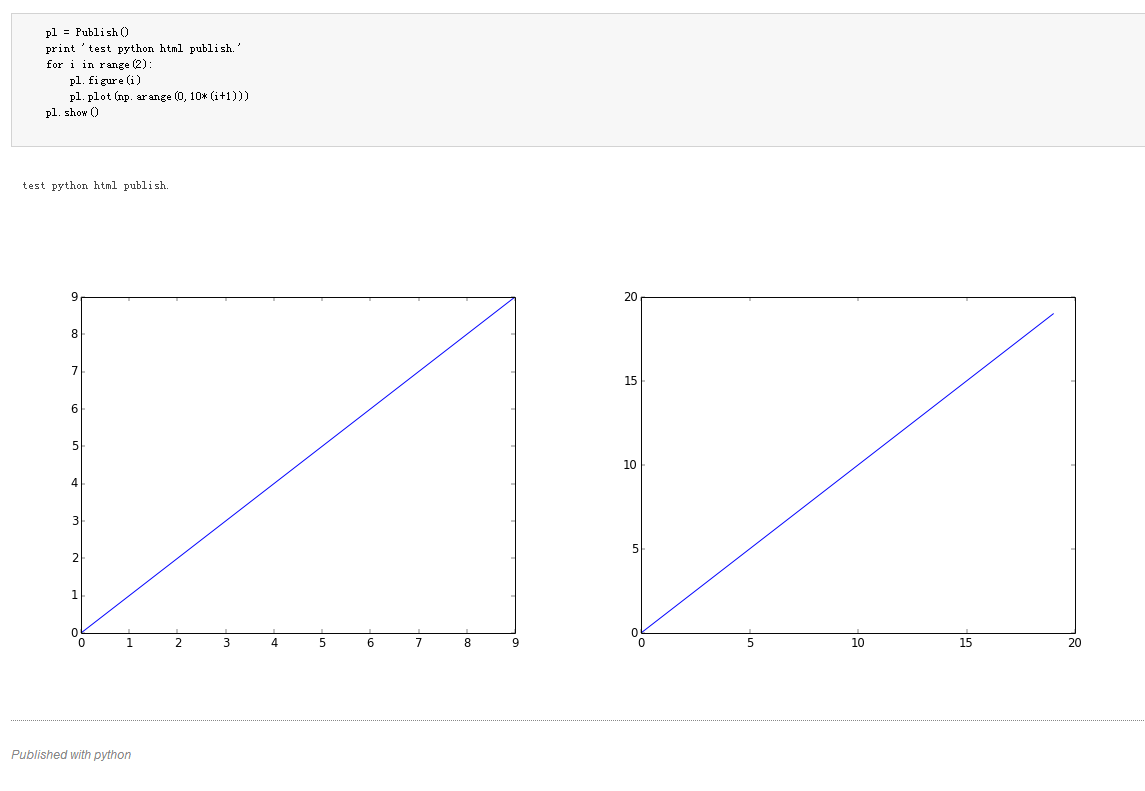This screenshot has height=791, width=1145.
Task: Click the 'pl.show()' code line
Action: pos(72,112)
